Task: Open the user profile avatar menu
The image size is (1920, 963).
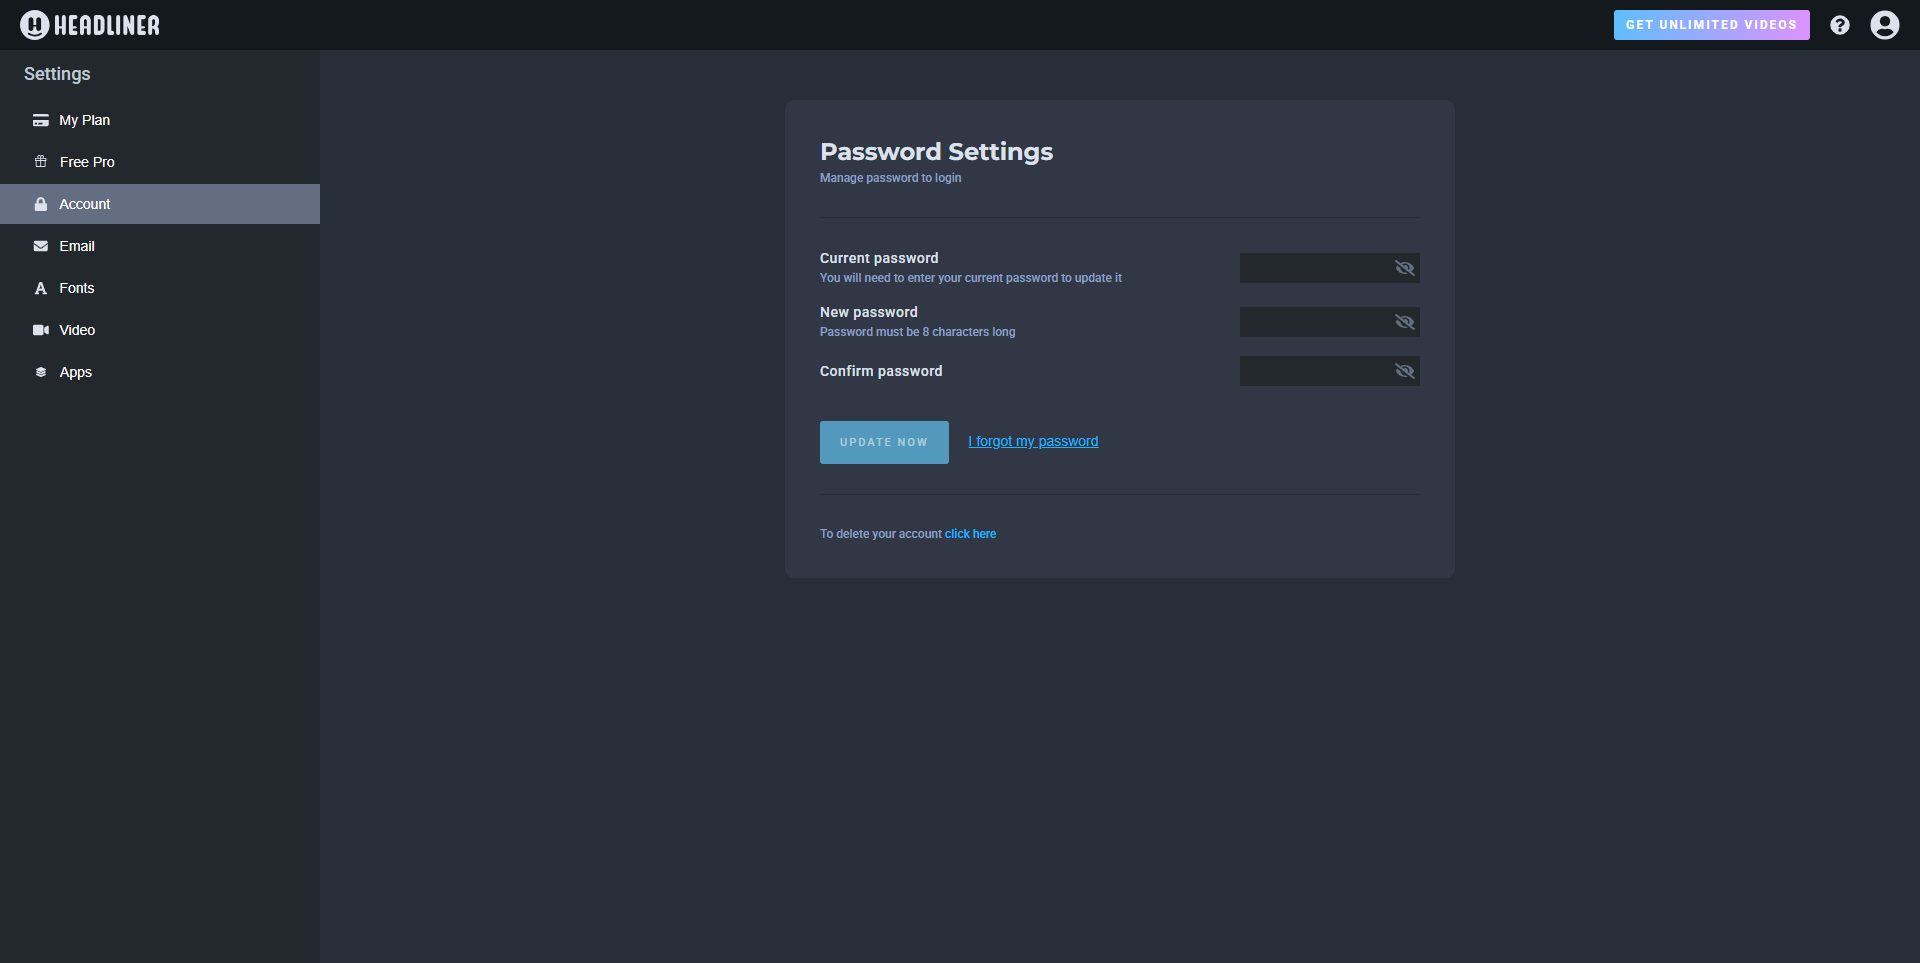Action: pos(1884,25)
